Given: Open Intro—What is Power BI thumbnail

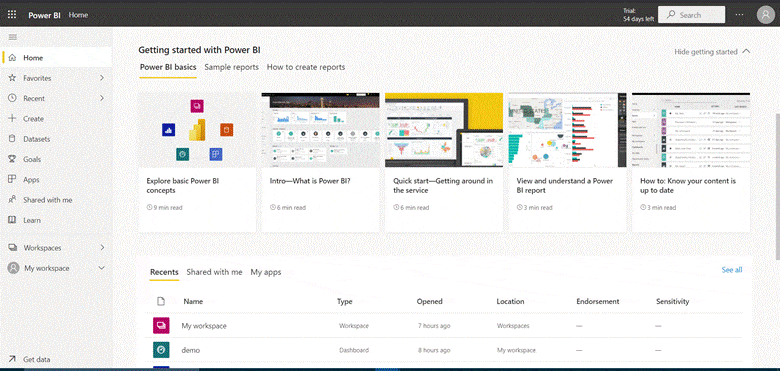Looking at the screenshot, I should point(320,130).
